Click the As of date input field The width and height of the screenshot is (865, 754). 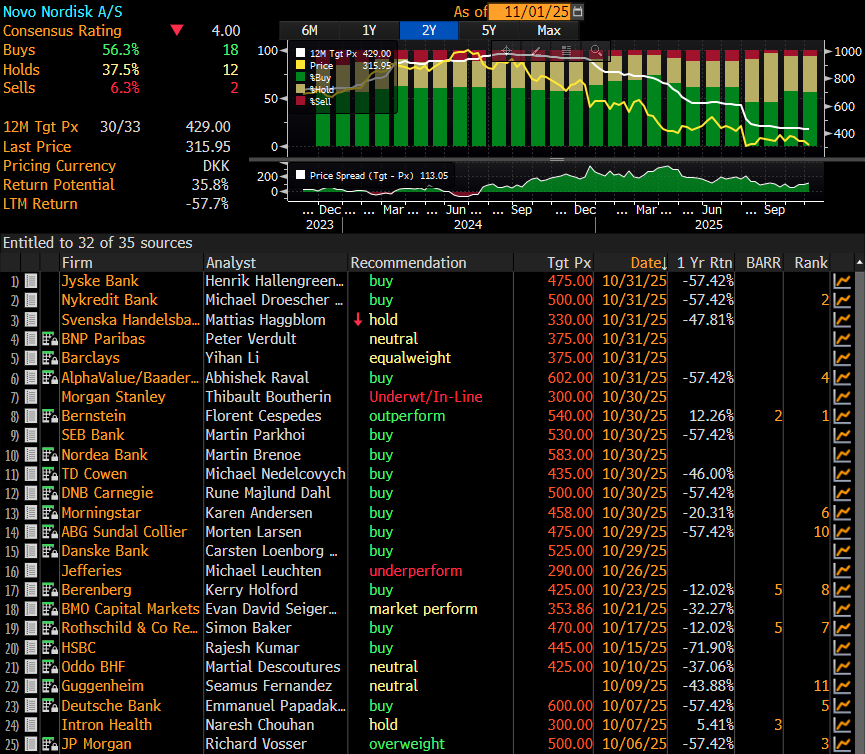[x=529, y=11]
